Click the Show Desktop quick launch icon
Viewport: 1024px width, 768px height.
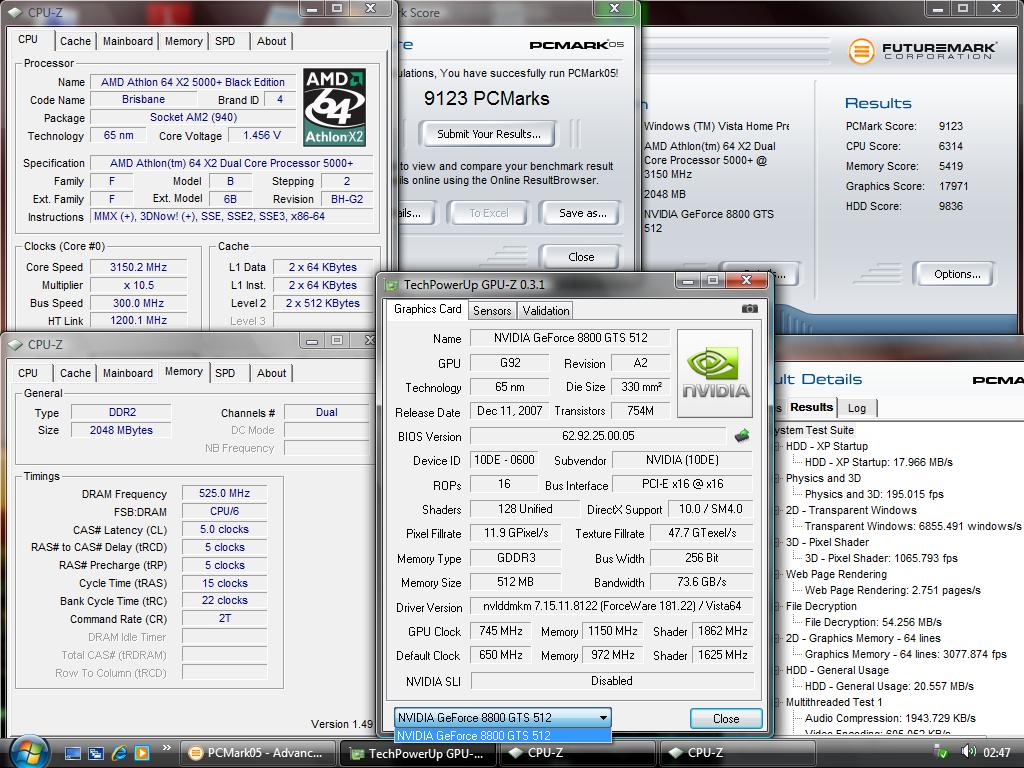click(72, 753)
